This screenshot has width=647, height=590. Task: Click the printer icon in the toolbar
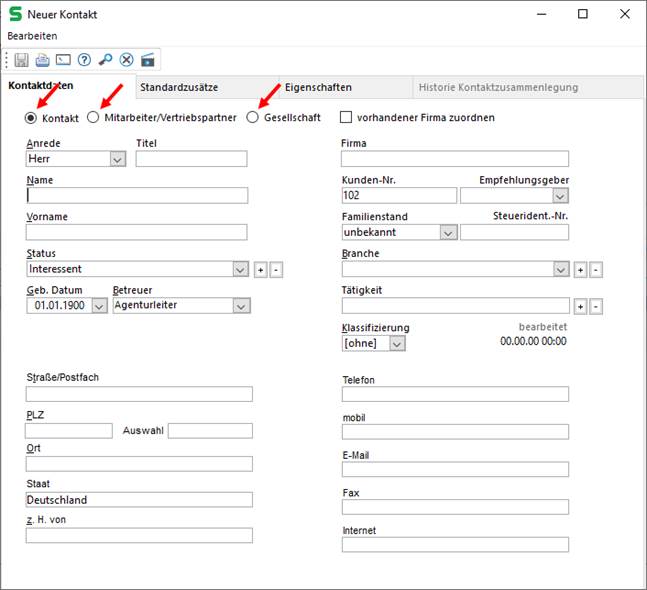[42, 60]
